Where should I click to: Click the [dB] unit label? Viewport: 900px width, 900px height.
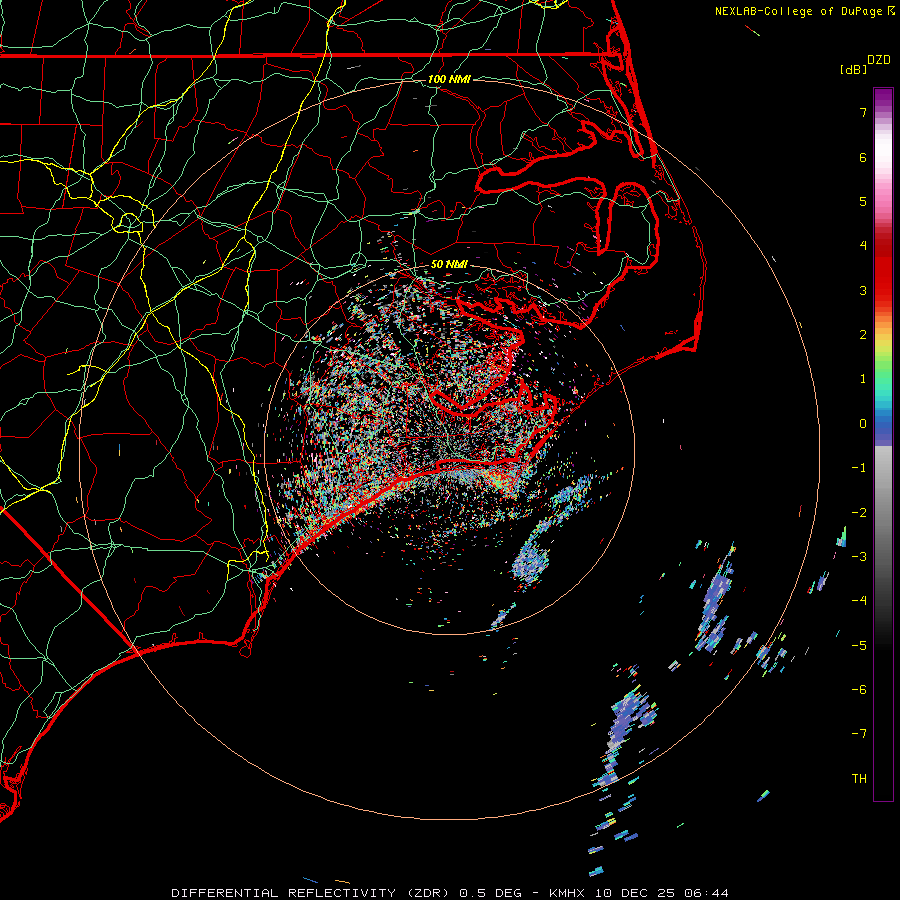tap(854, 69)
